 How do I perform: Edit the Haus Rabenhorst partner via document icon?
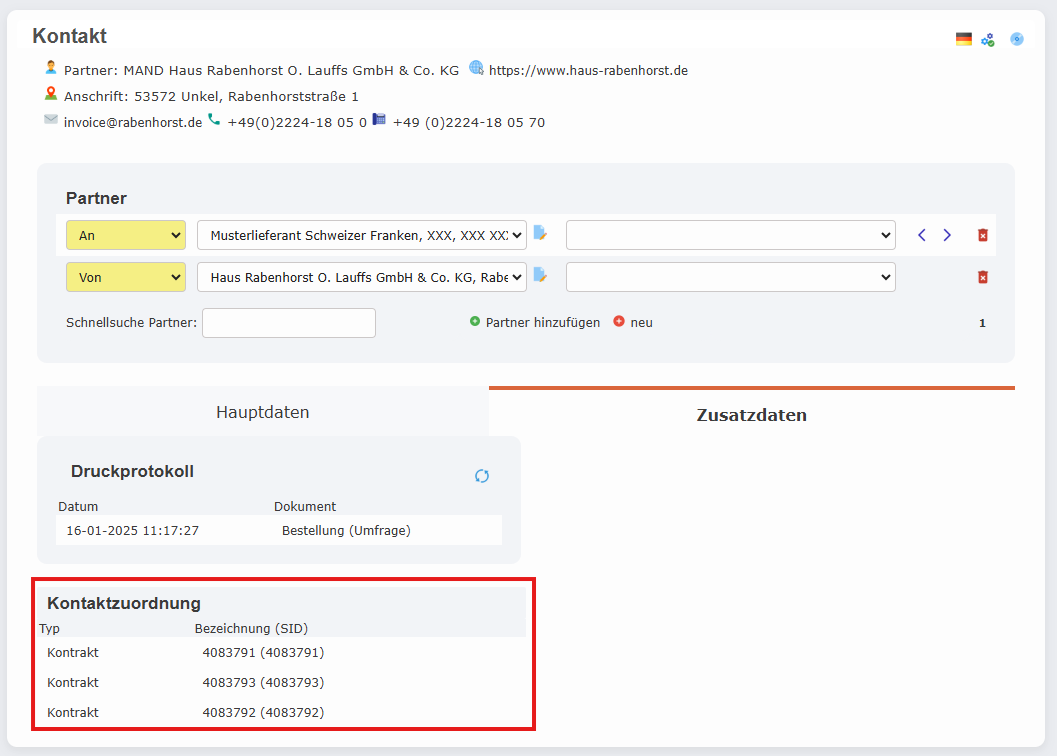(541, 276)
